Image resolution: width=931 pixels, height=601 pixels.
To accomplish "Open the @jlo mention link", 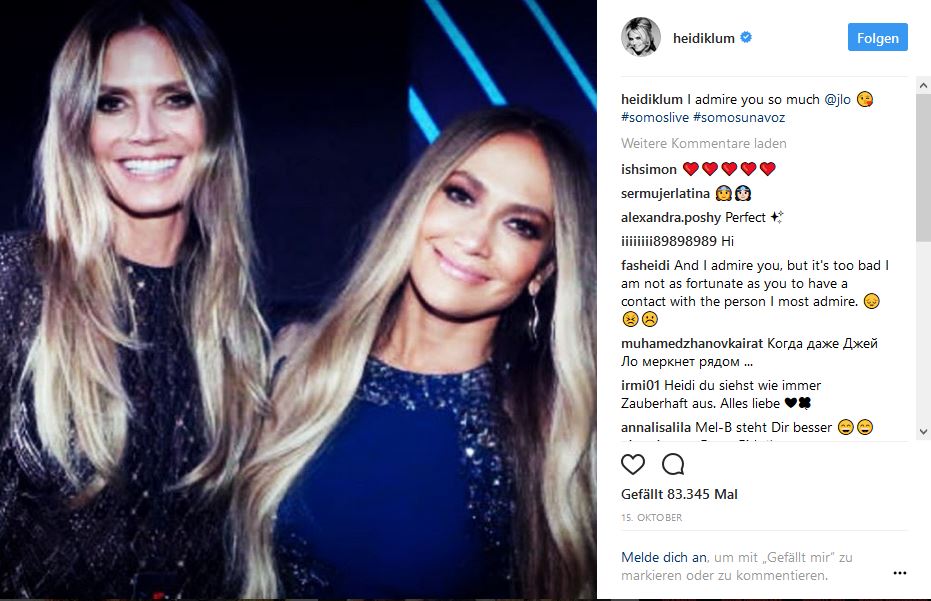I will click(837, 100).
